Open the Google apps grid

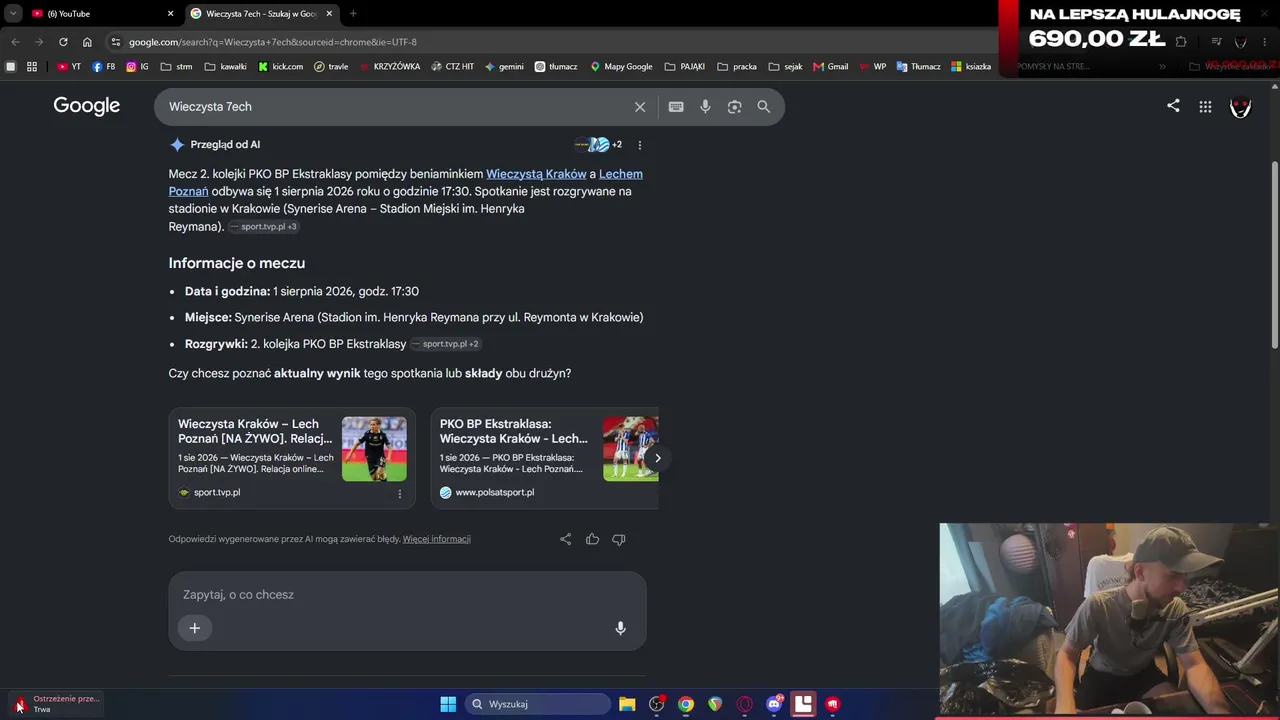point(1205,107)
